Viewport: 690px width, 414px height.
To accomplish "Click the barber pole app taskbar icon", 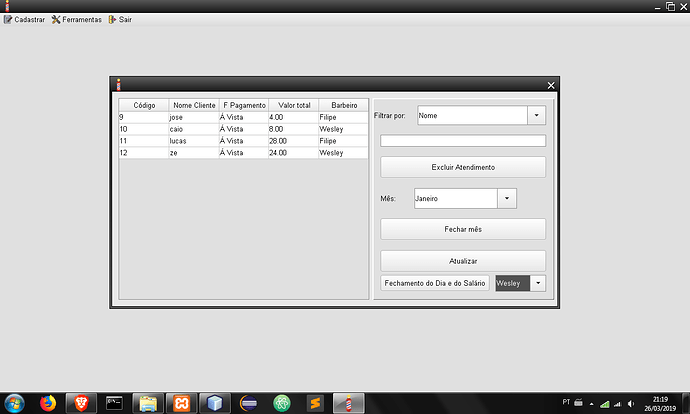I will pos(349,403).
